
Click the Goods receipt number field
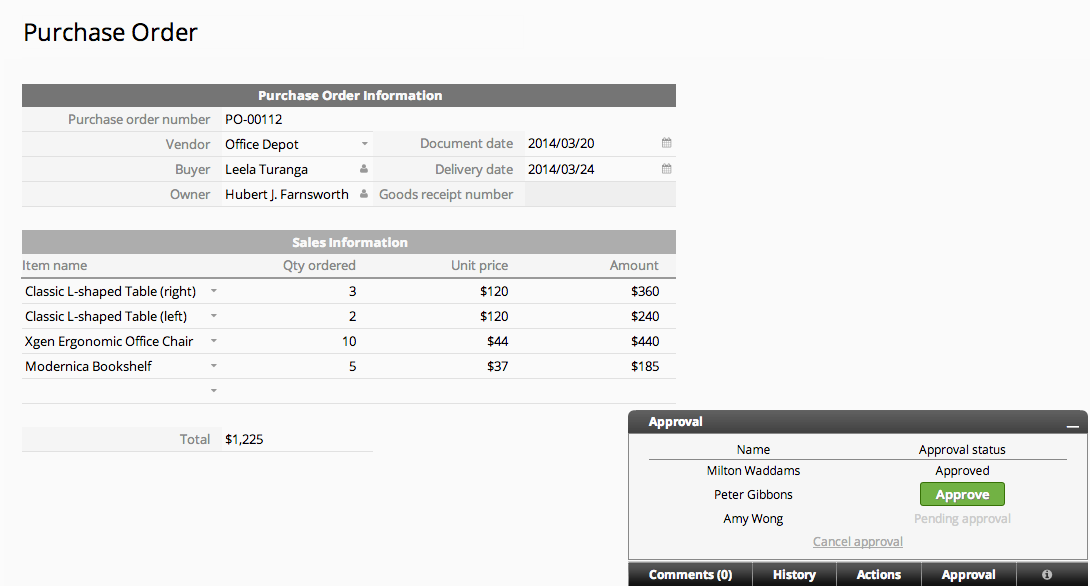(599, 195)
